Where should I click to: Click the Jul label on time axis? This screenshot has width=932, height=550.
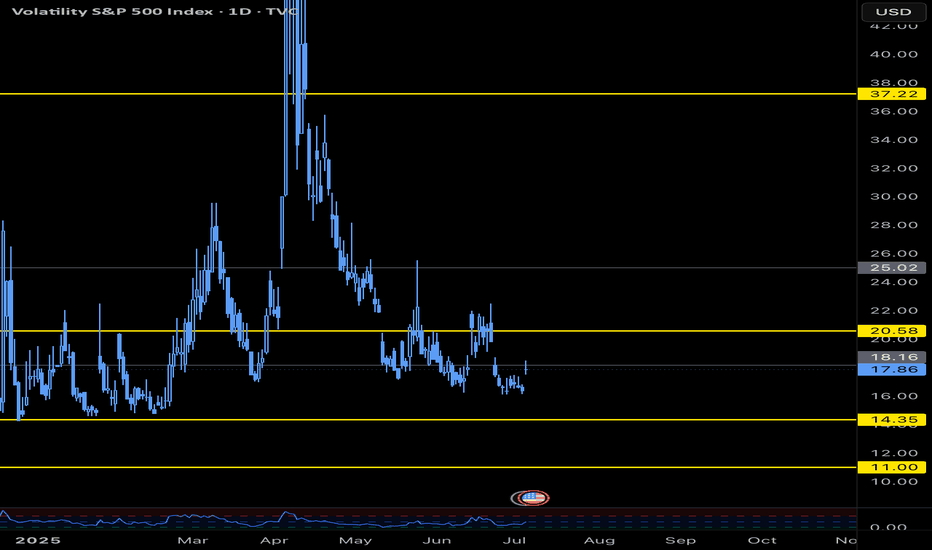point(514,540)
